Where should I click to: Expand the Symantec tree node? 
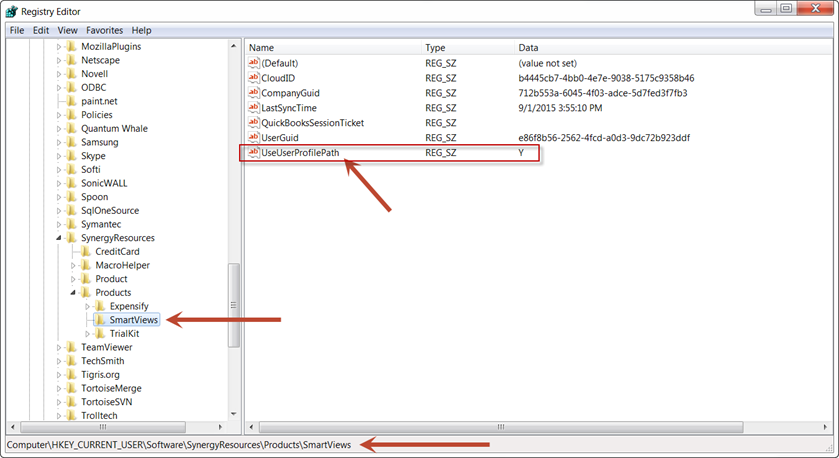[59, 224]
